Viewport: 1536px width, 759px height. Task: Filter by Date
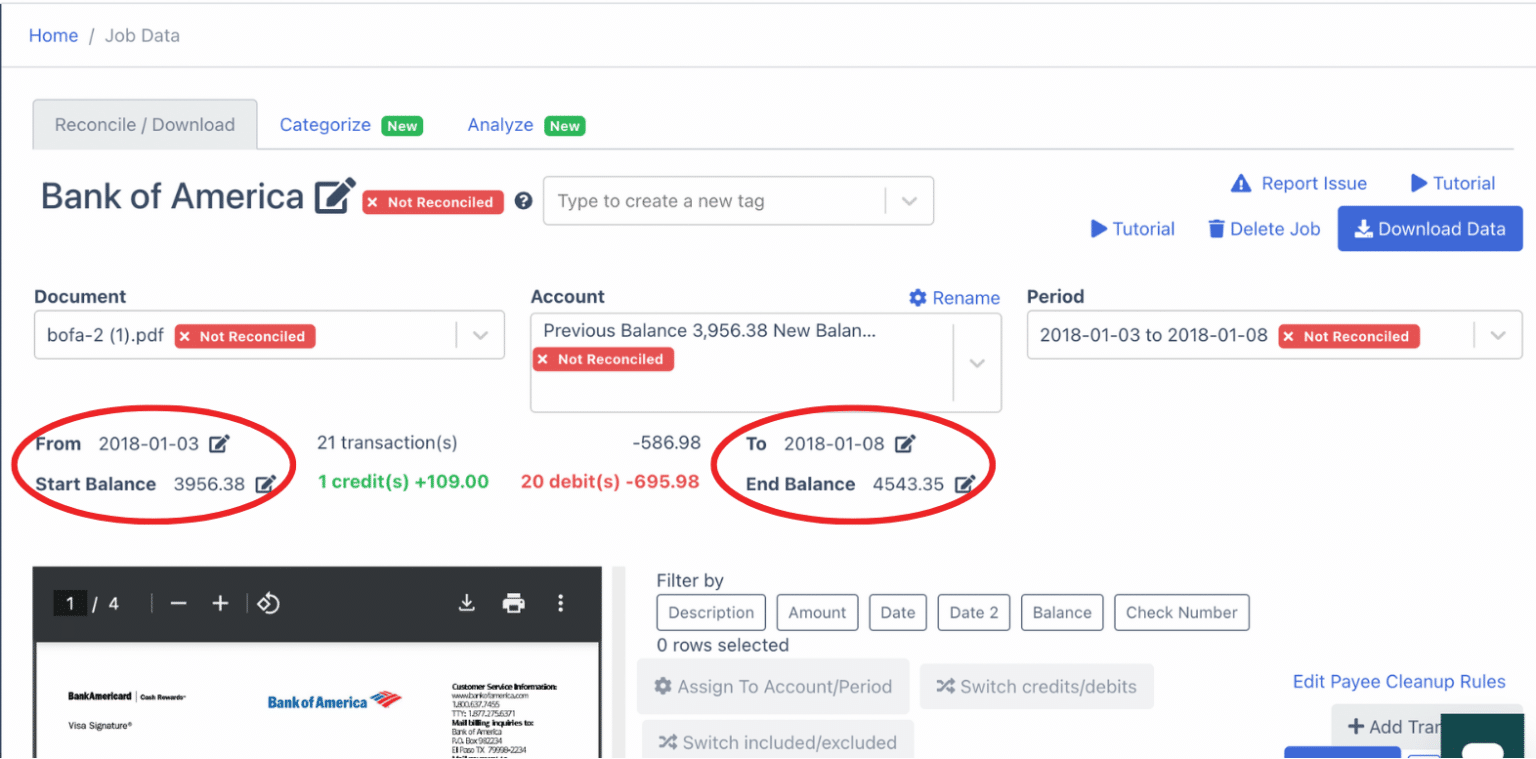click(x=898, y=613)
